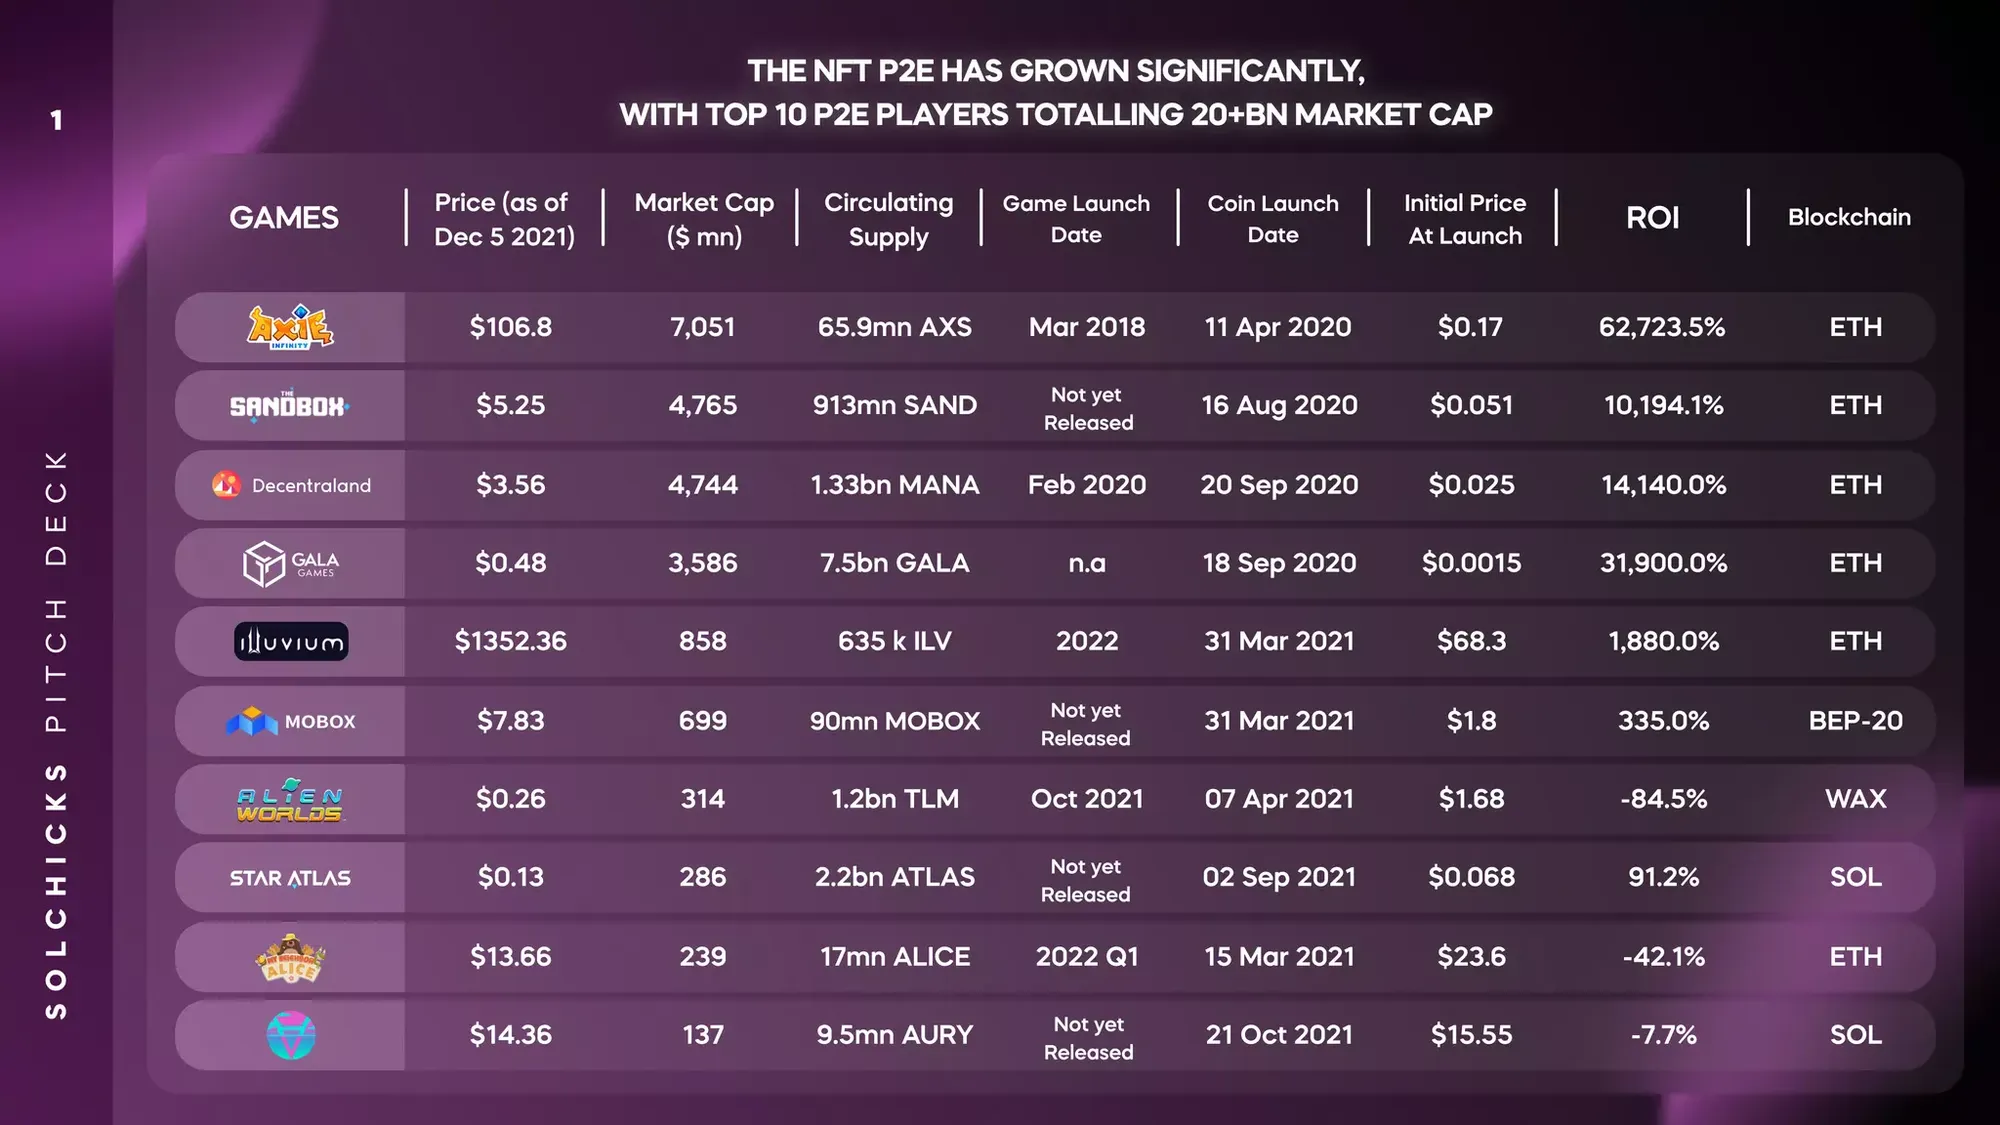Click the Alien Worlds logo
The height and width of the screenshot is (1125, 2000).
point(290,800)
